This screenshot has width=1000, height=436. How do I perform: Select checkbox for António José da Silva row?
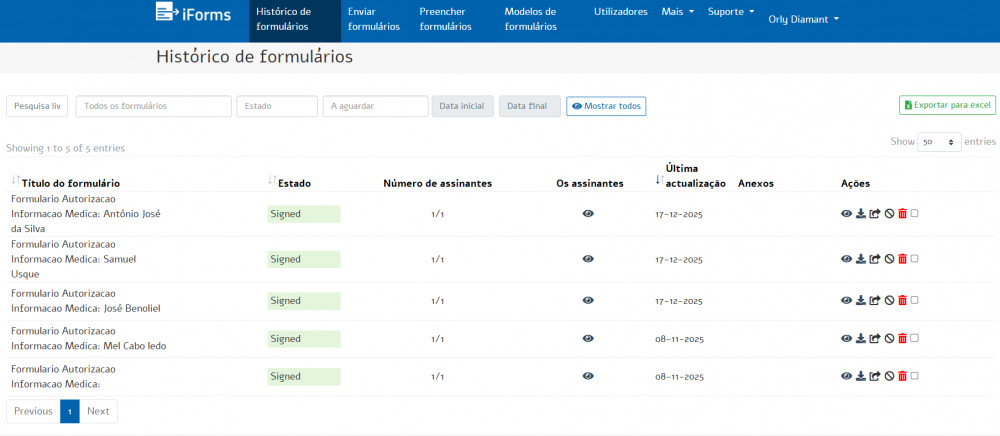pos(914,213)
